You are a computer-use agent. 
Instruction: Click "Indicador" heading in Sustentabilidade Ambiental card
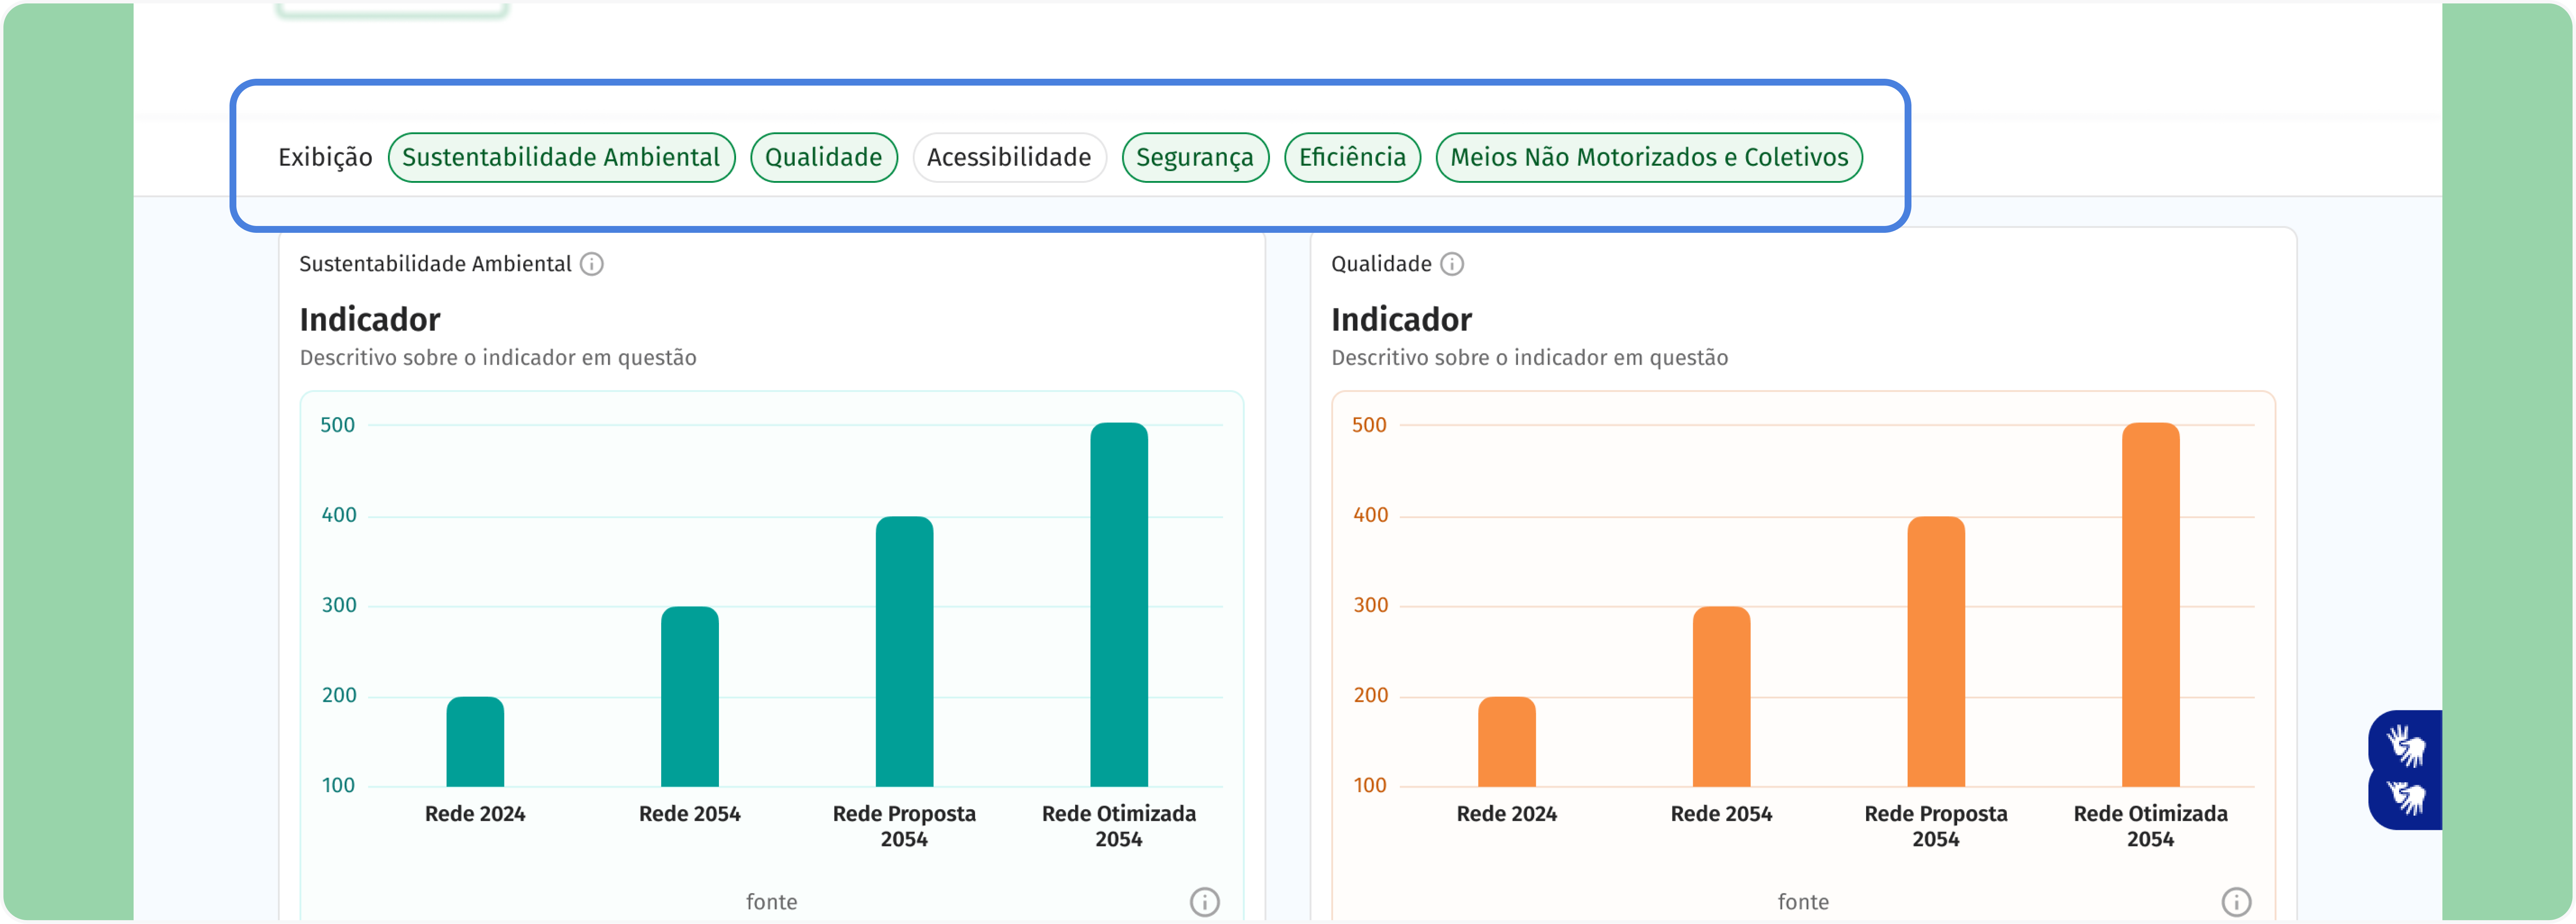[x=370, y=320]
